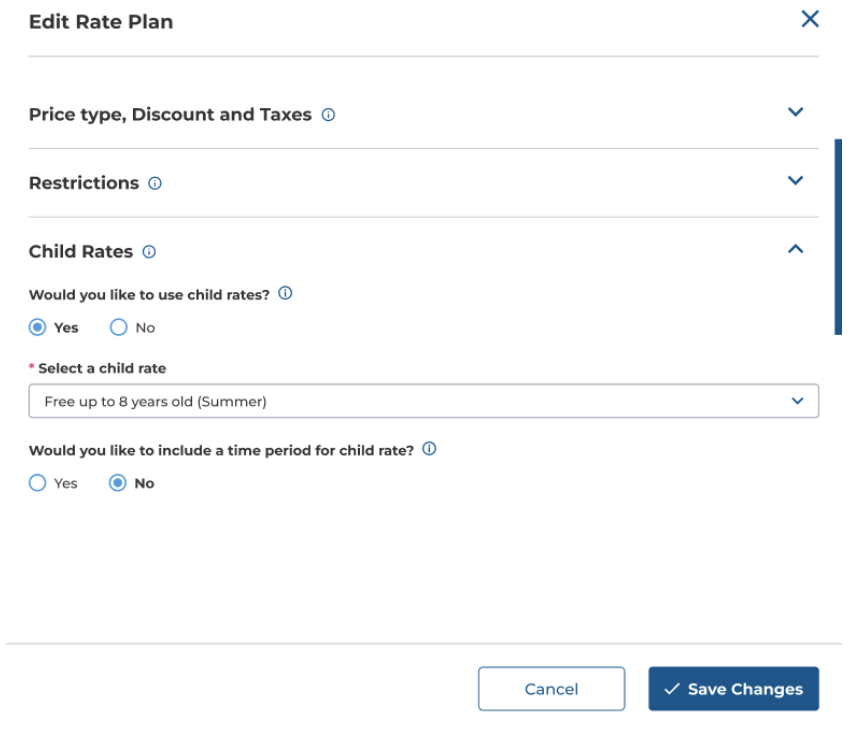This screenshot has width=862, height=747.
Task: Click the info icon next to Child Rates heading
Action: coord(149,252)
